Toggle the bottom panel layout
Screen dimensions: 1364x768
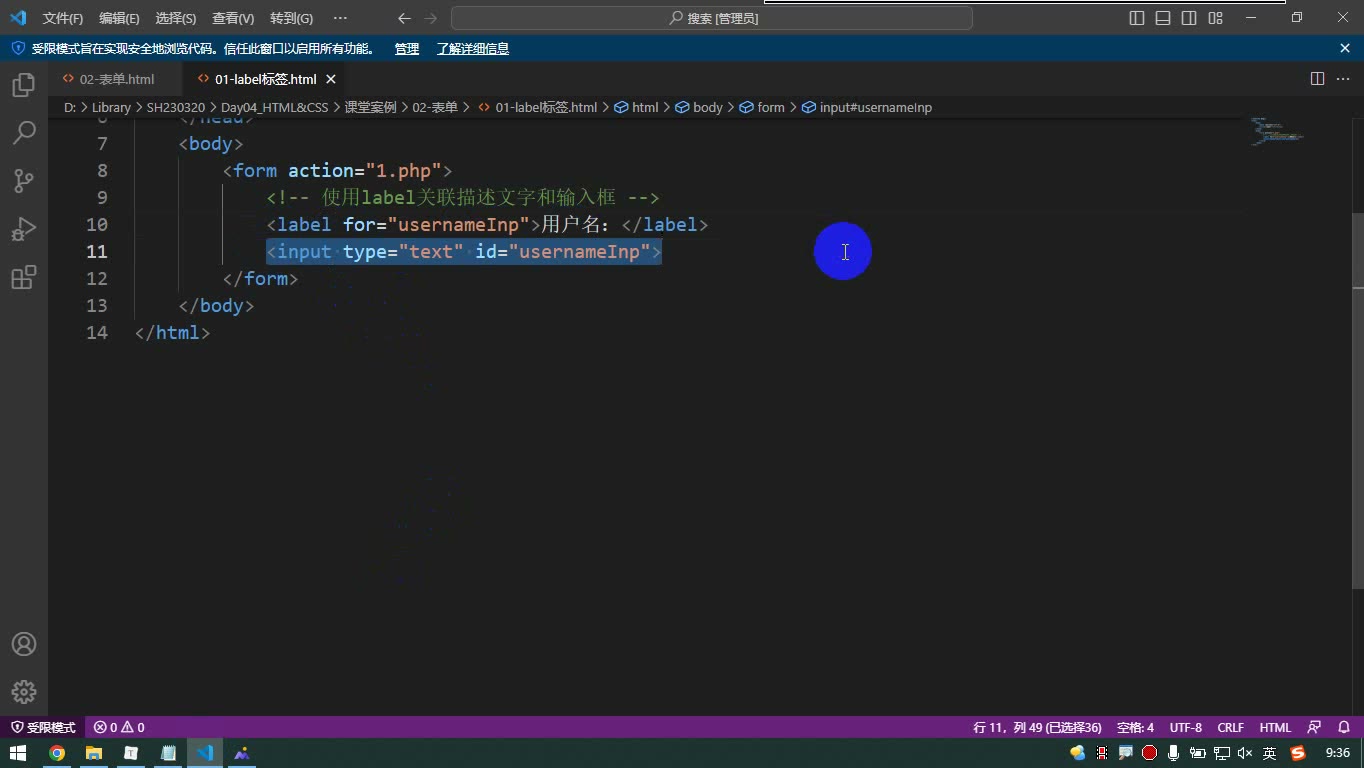(x=1163, y=18)
